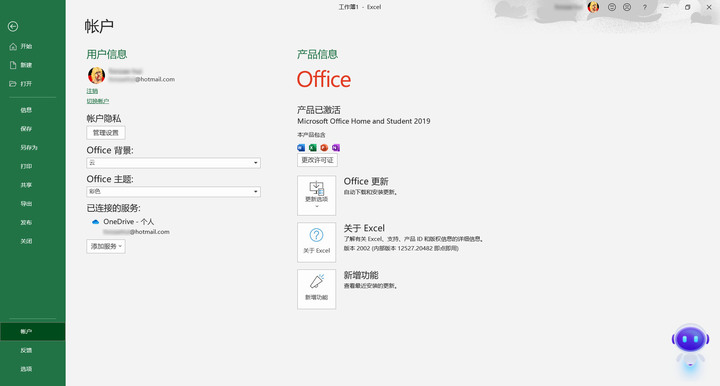Open the 更新选项 (Update Options) dropdown button

pyautogui.click(x=316, y=196)
